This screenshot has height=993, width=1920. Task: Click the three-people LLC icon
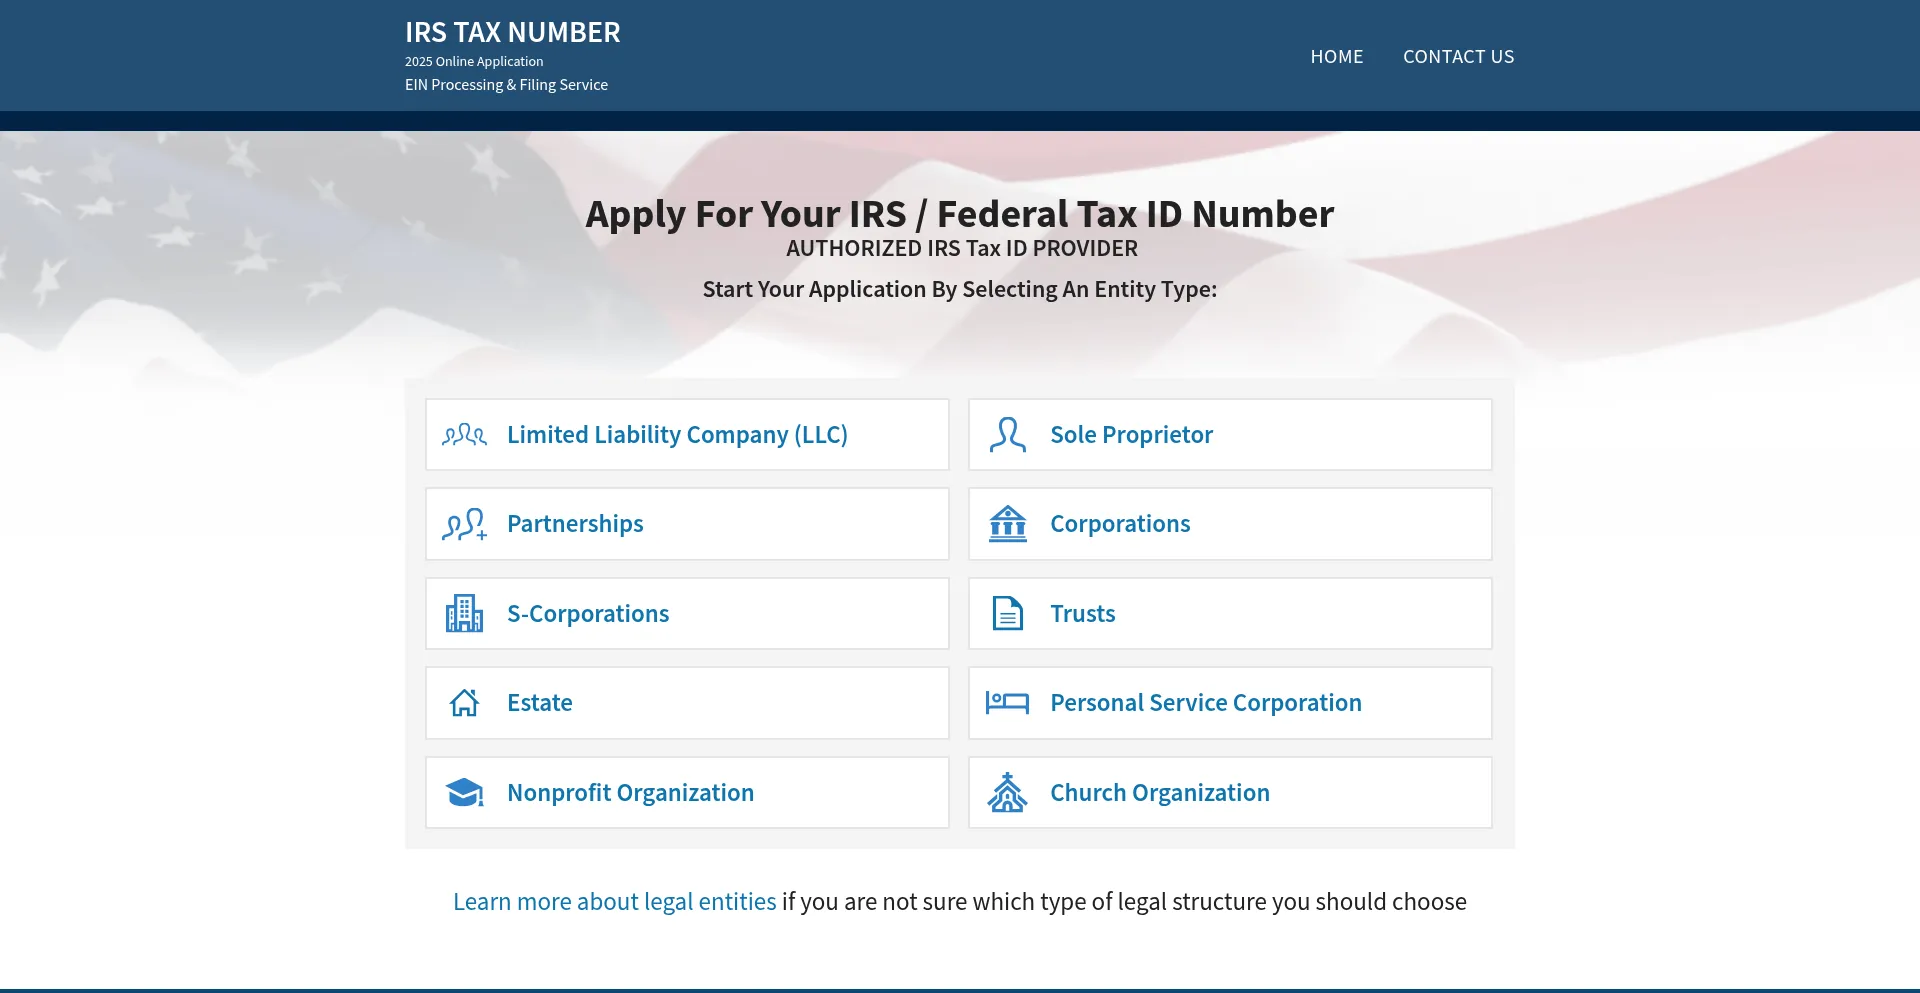tap(464, 435)
